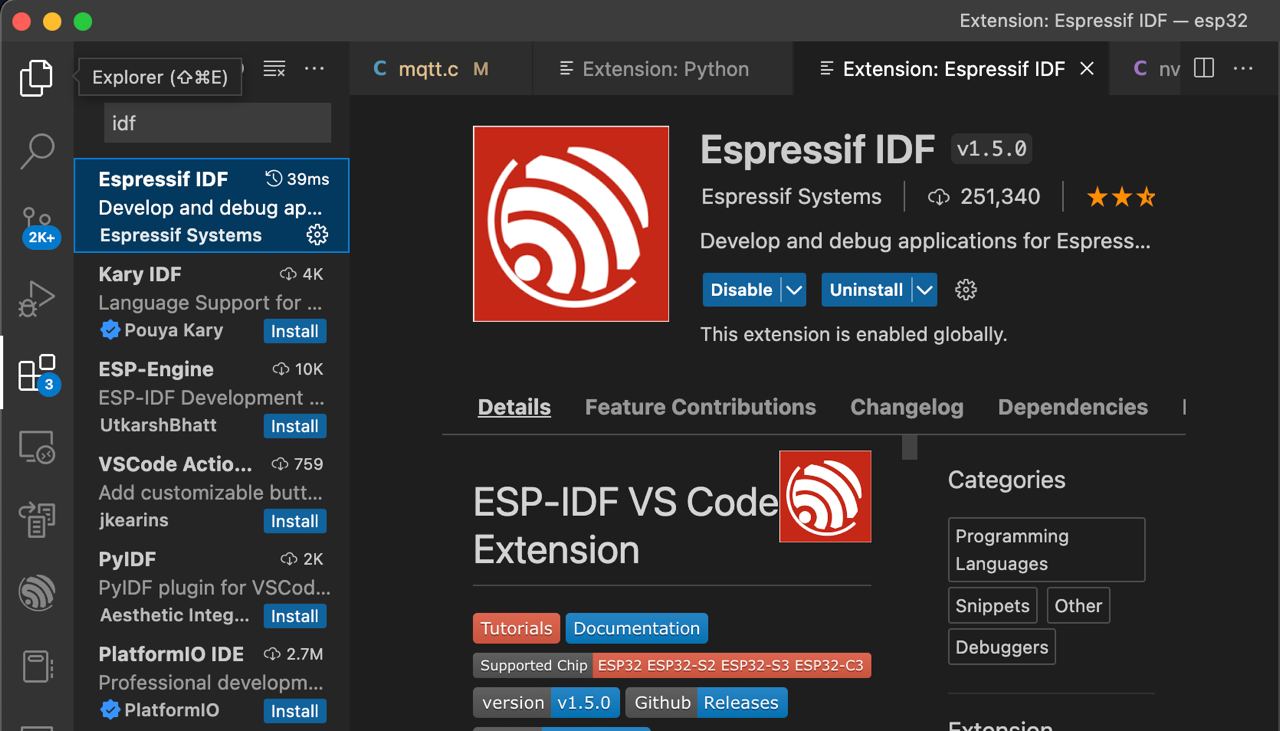Screen dimensions: 1280x731
Task: Click the document-with-arrows icon in the activity bar
Action: (36, 520)
